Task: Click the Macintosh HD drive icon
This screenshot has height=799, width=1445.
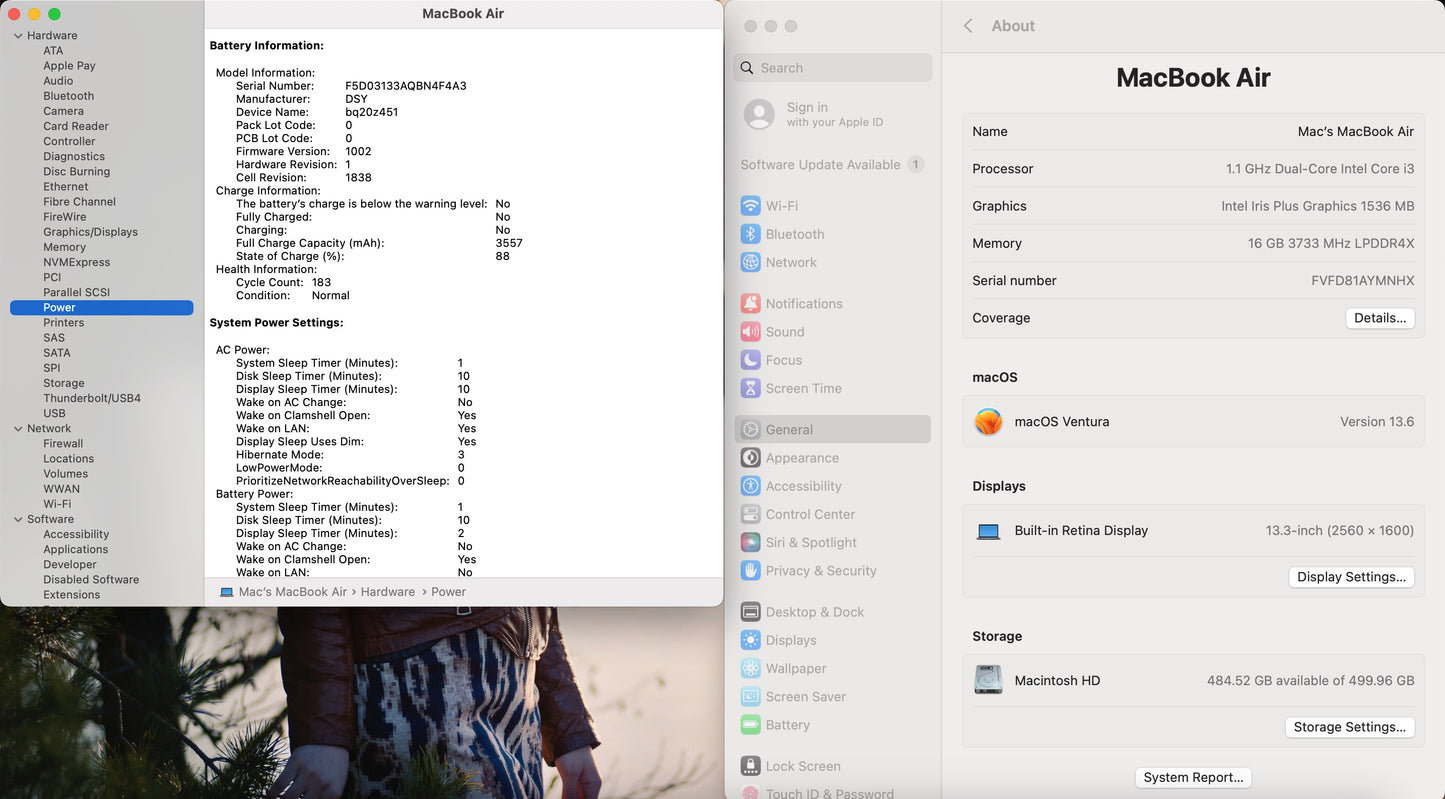Action: pos(988,680)
